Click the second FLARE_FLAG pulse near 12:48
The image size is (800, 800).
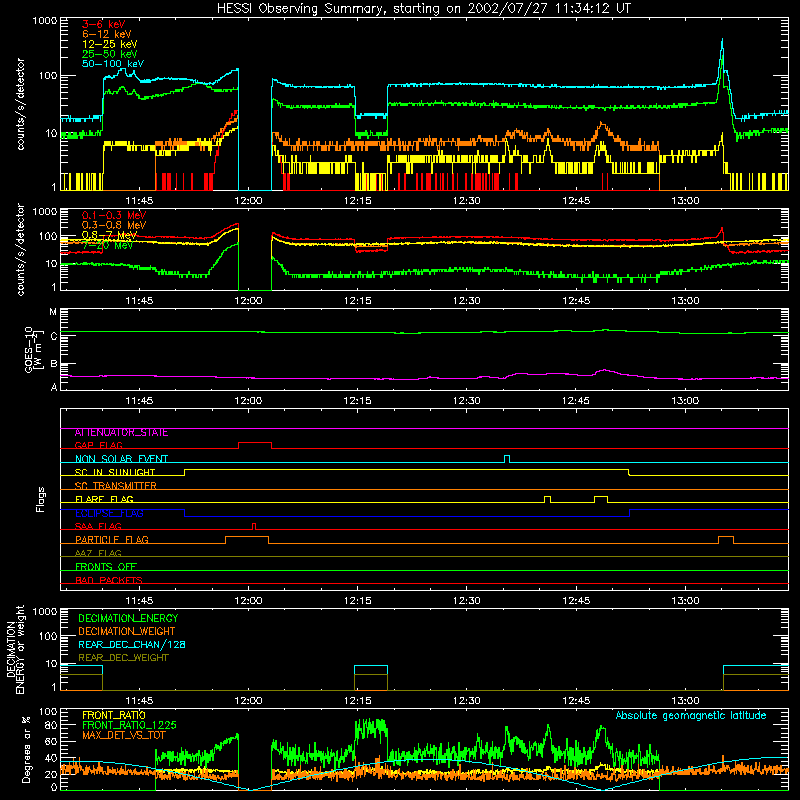tap(601, 499)
